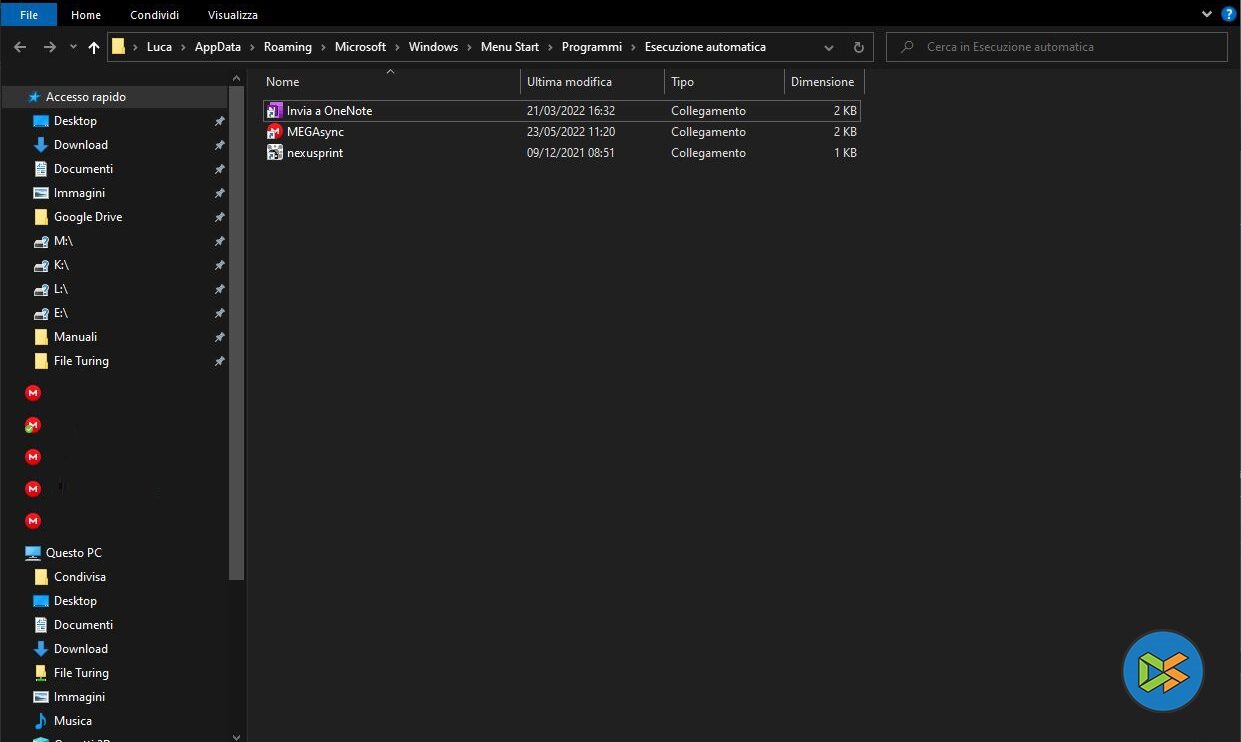Open the address bar history dropdown

829,47
